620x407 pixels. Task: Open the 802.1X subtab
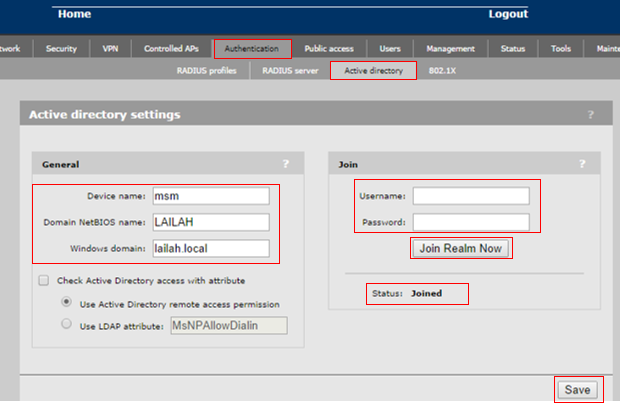tap(442, 70)
